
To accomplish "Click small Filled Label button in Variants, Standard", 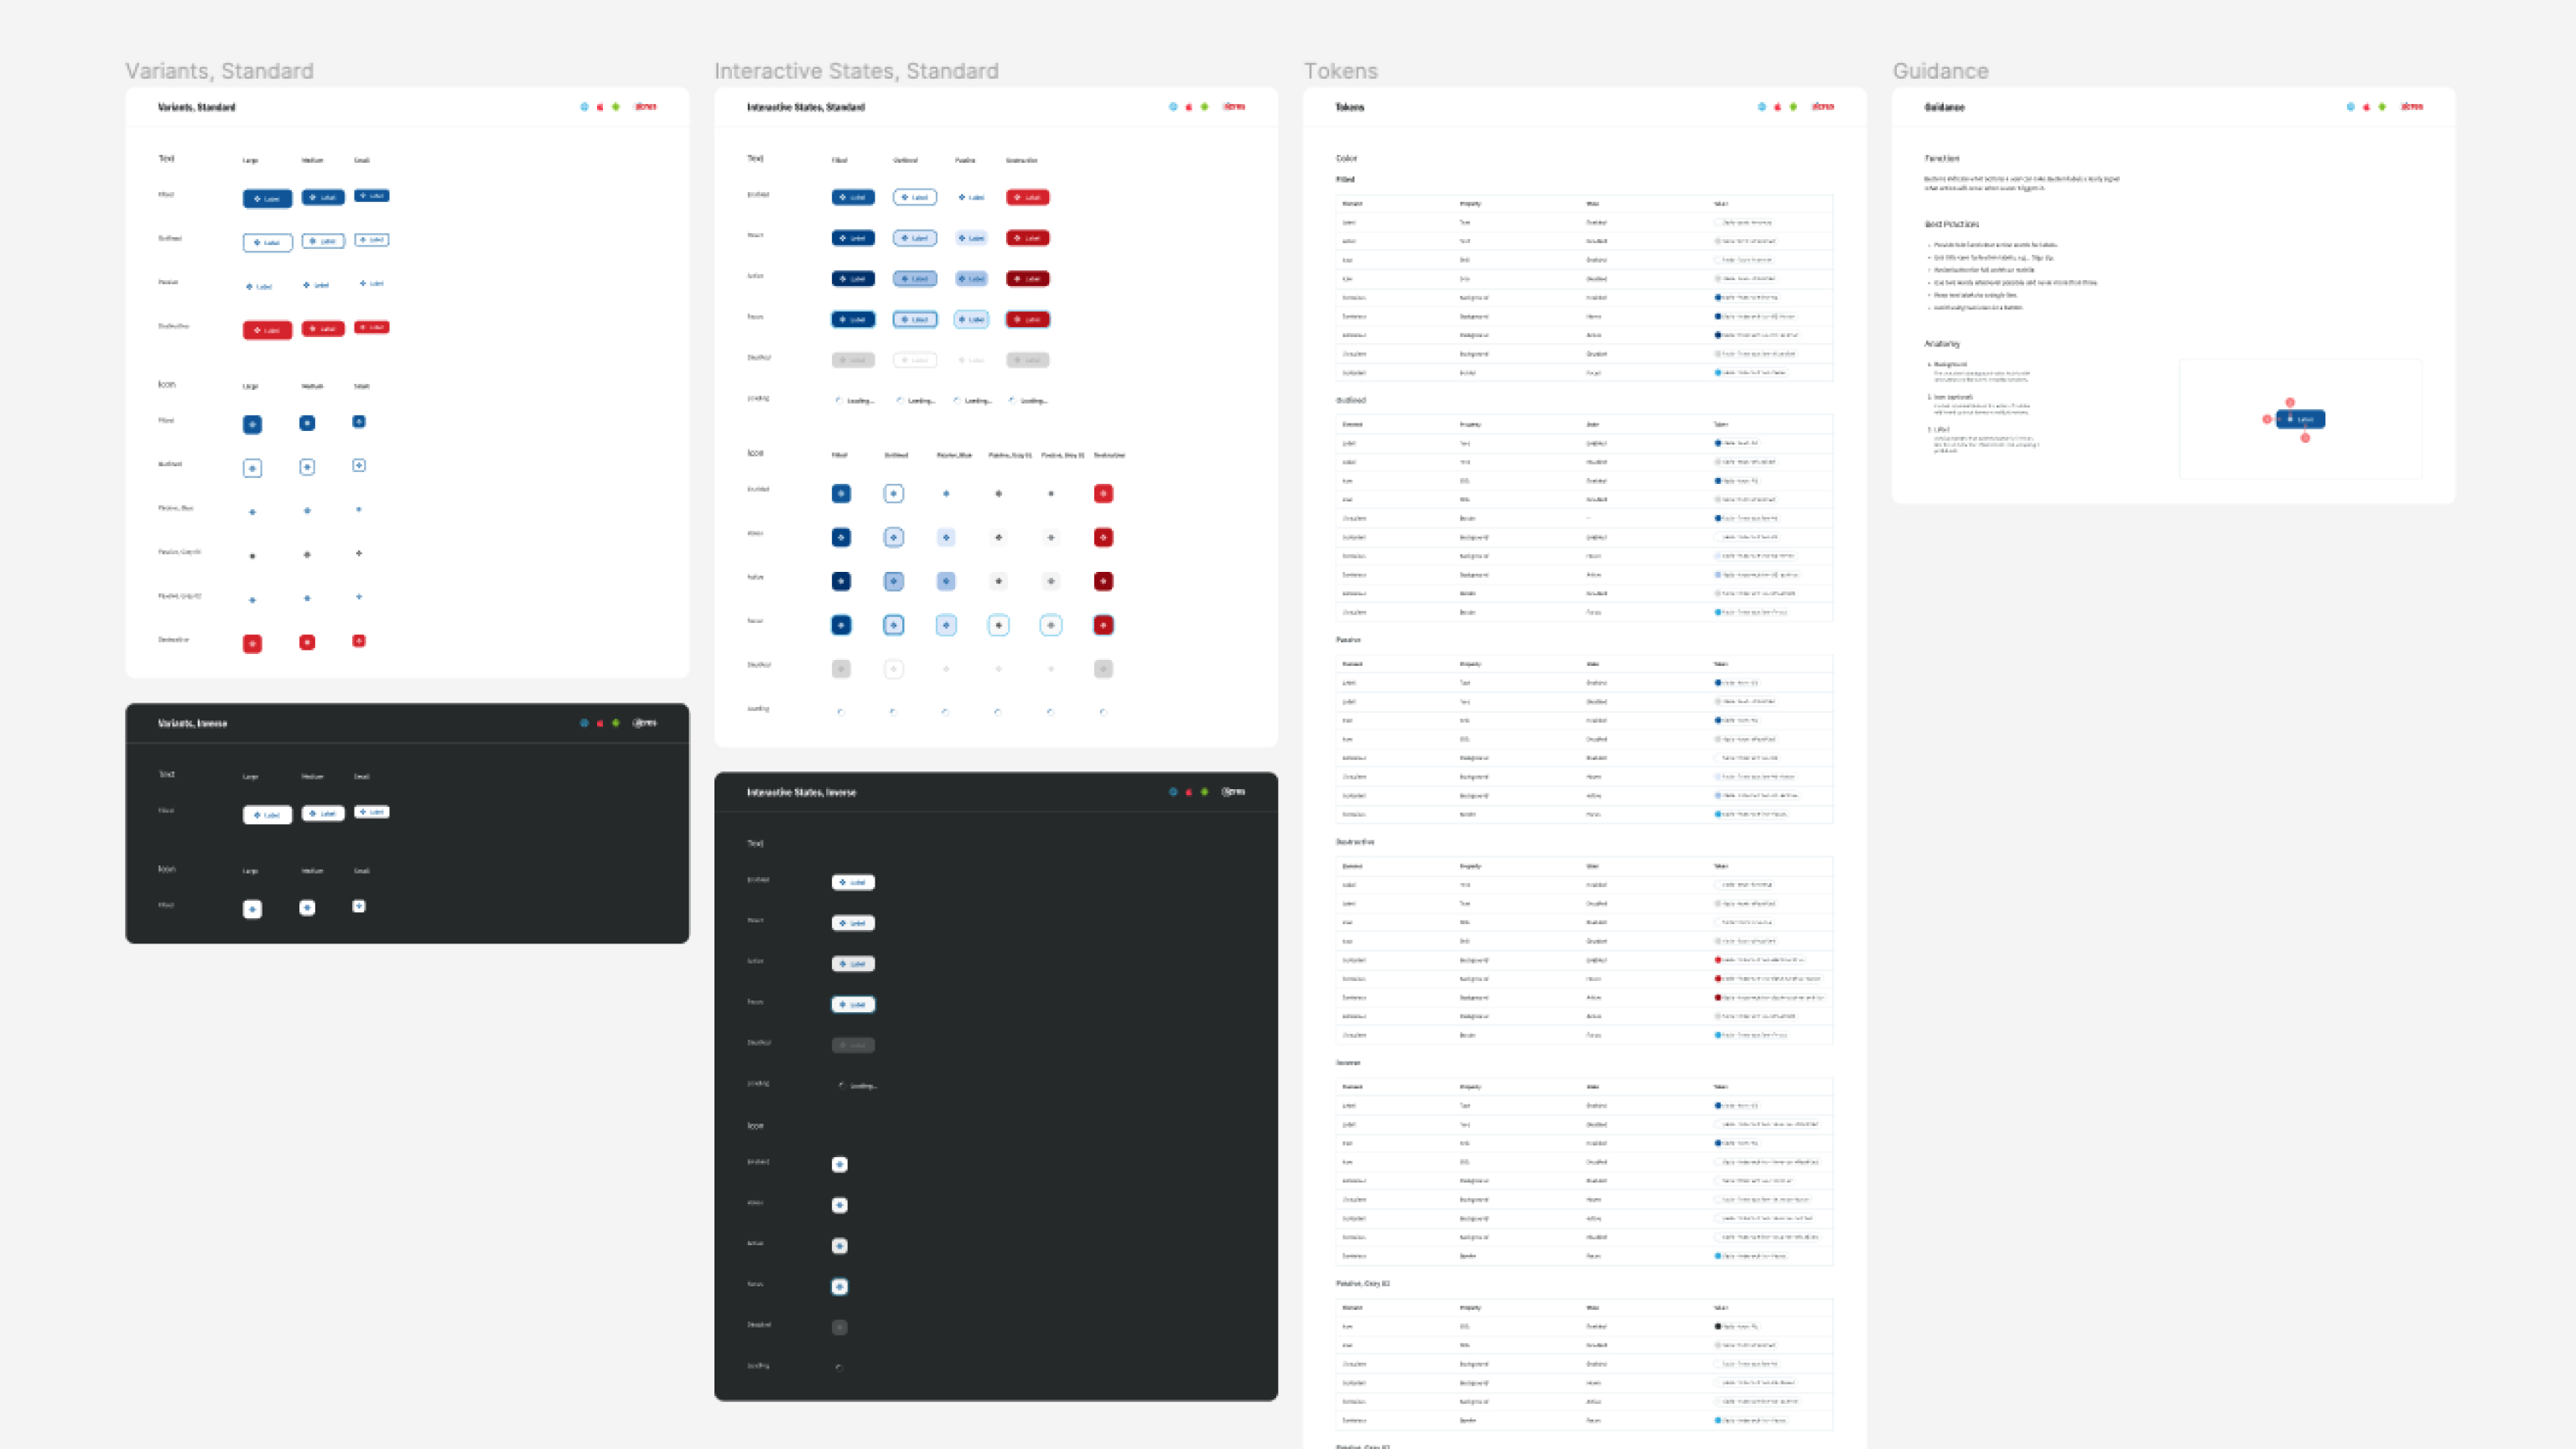I will 372,196.
